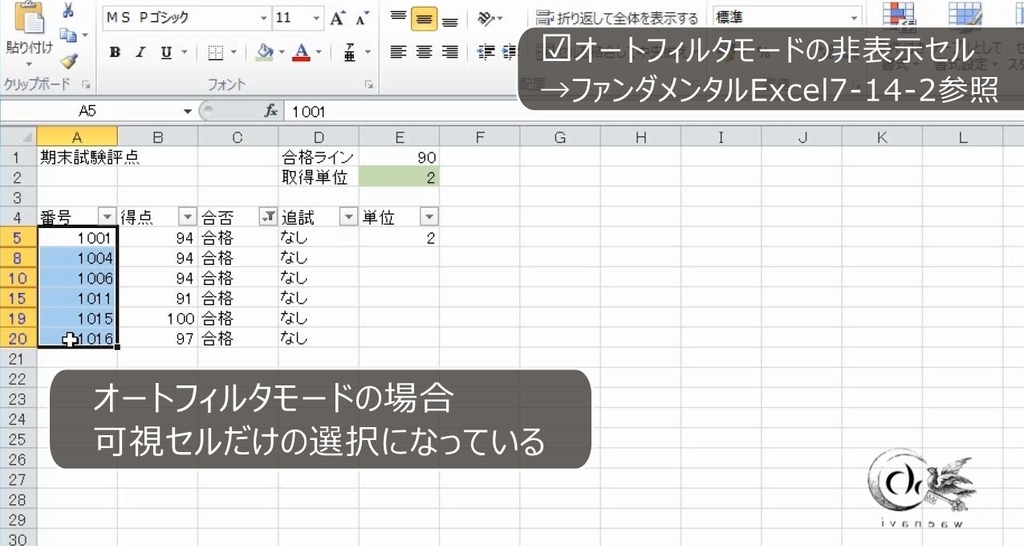Toggle Align Text Left

click(398, 52)
